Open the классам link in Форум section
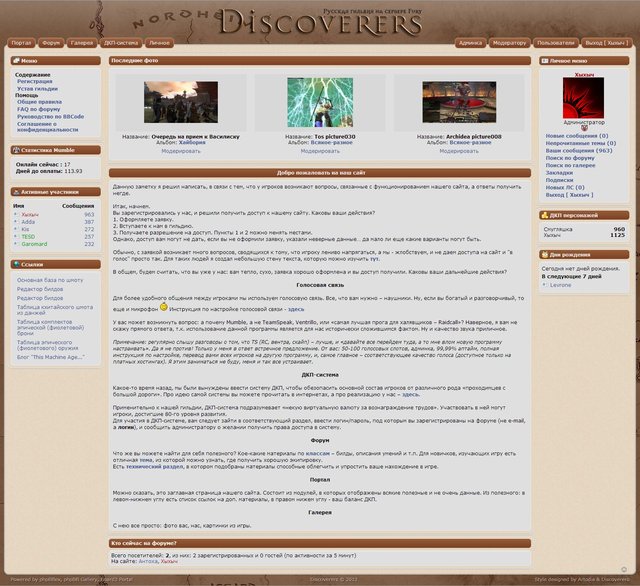 tap(318, 453)
